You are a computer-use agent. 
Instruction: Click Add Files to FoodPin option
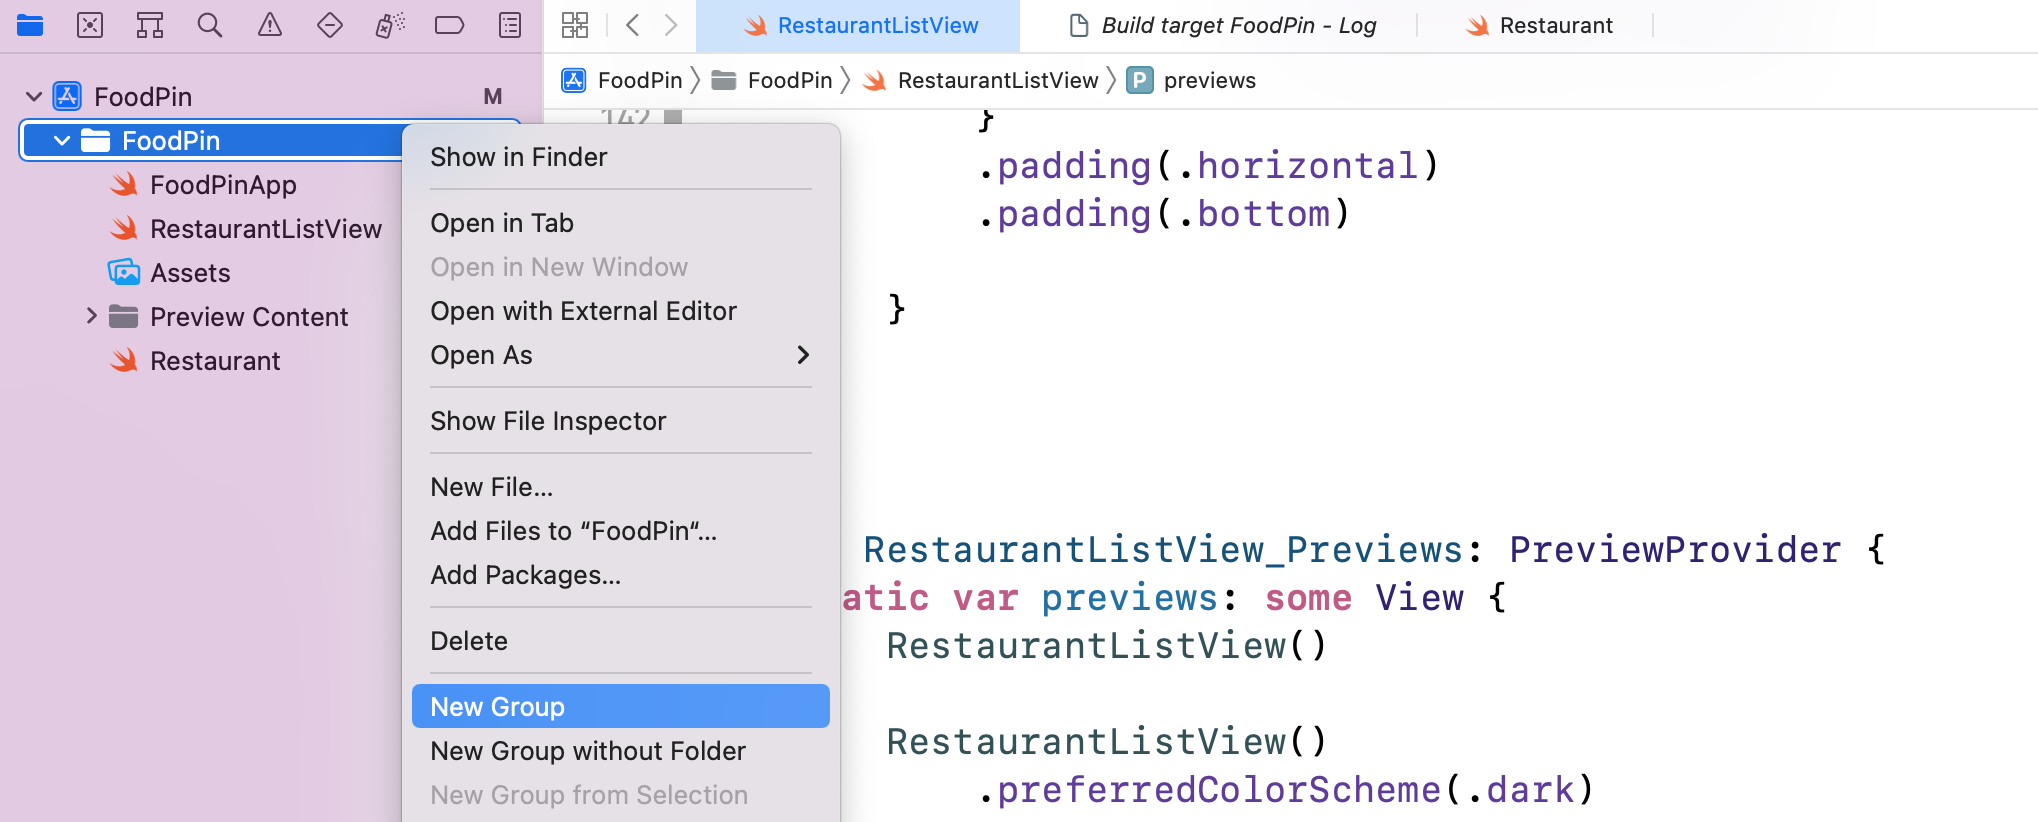tap(573, 531)
